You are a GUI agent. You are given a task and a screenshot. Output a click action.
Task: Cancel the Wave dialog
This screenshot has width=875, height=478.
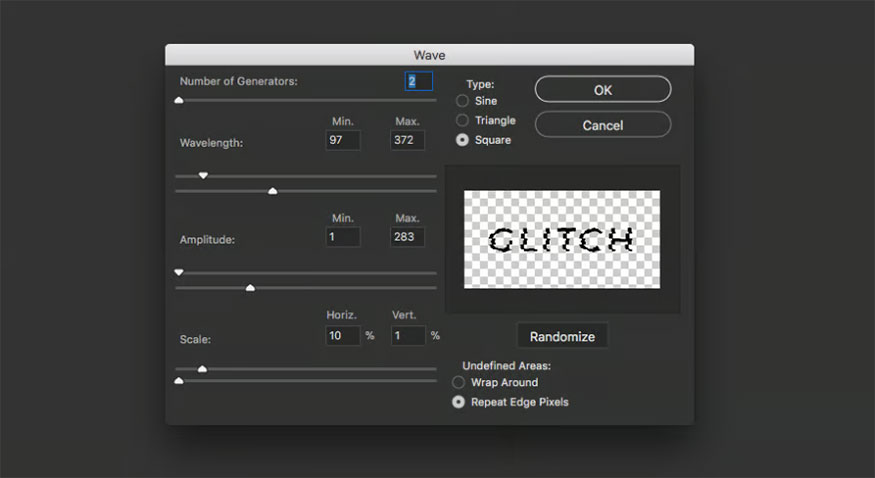[x=602, y=125]
